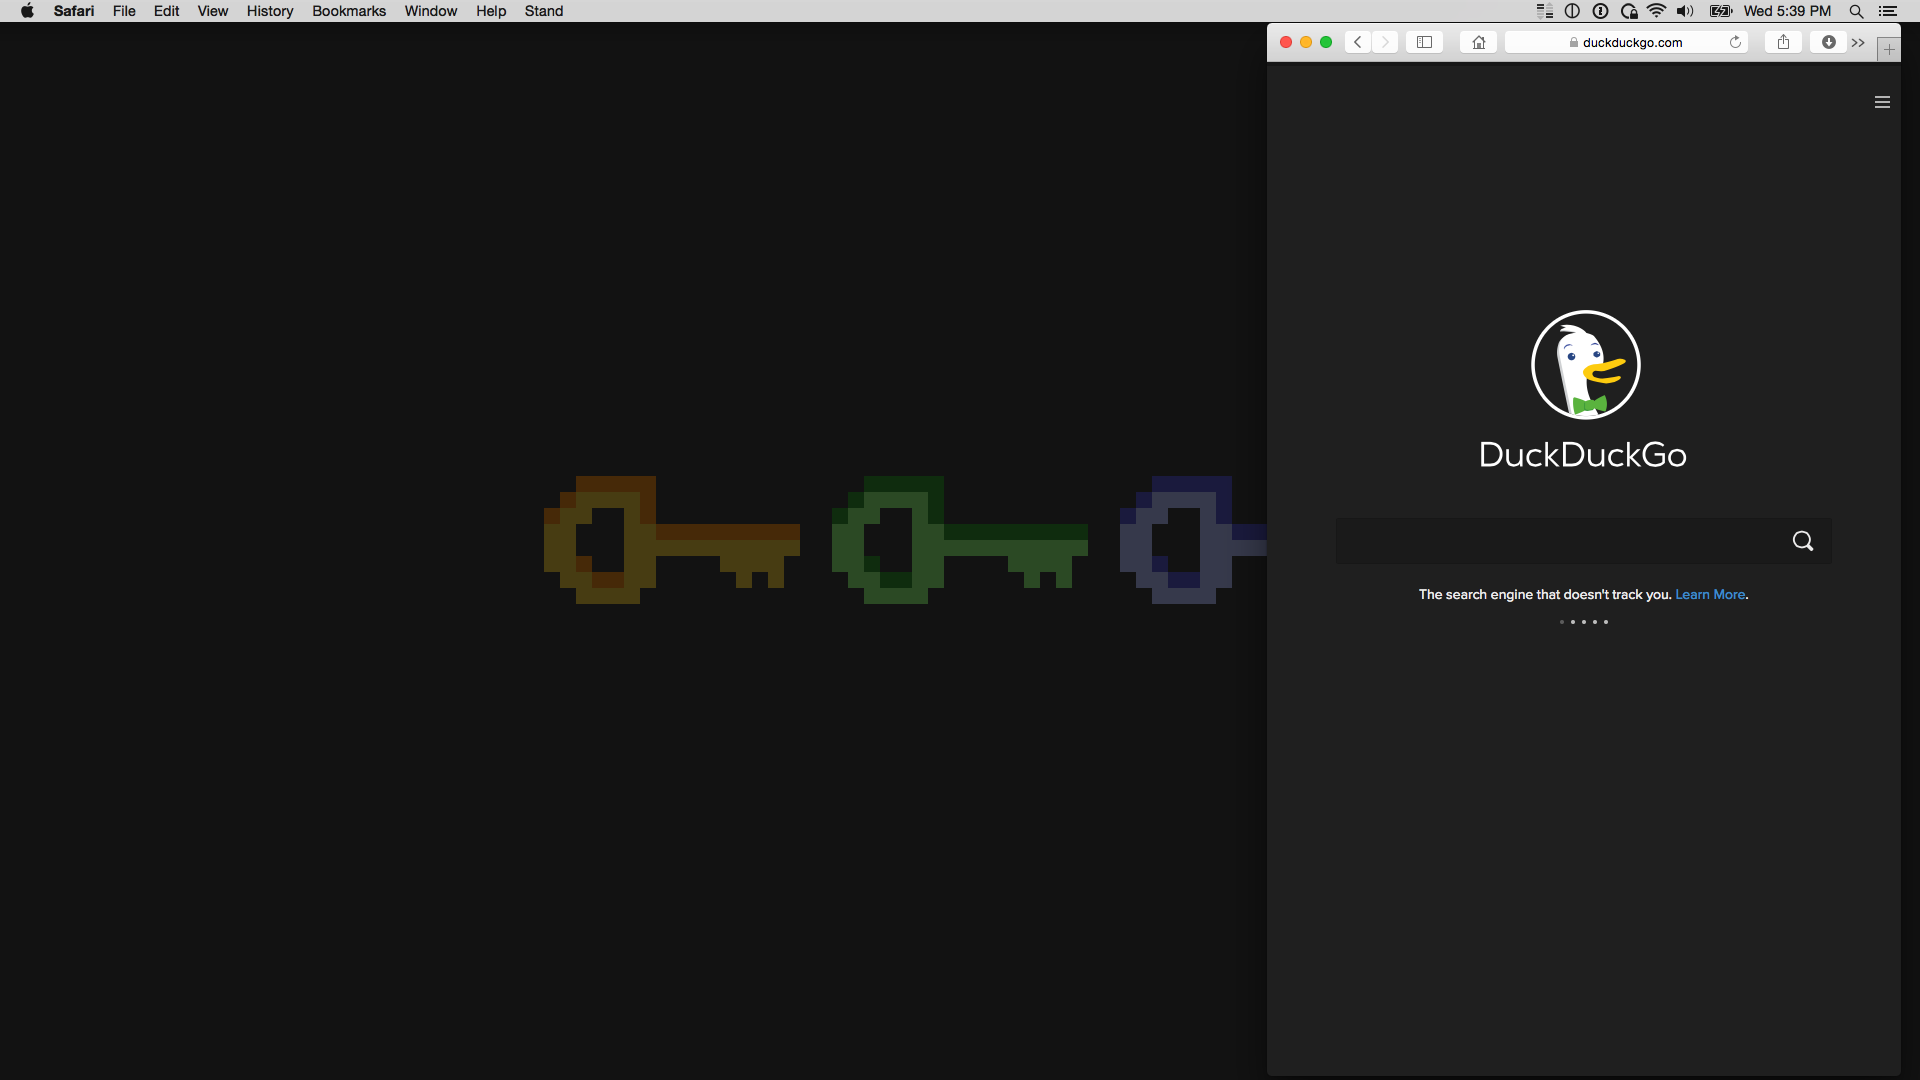This screenshot has width=1920, height=1080.
Task: Click the duckduckgo.com address field
Action: (1626, 42)
